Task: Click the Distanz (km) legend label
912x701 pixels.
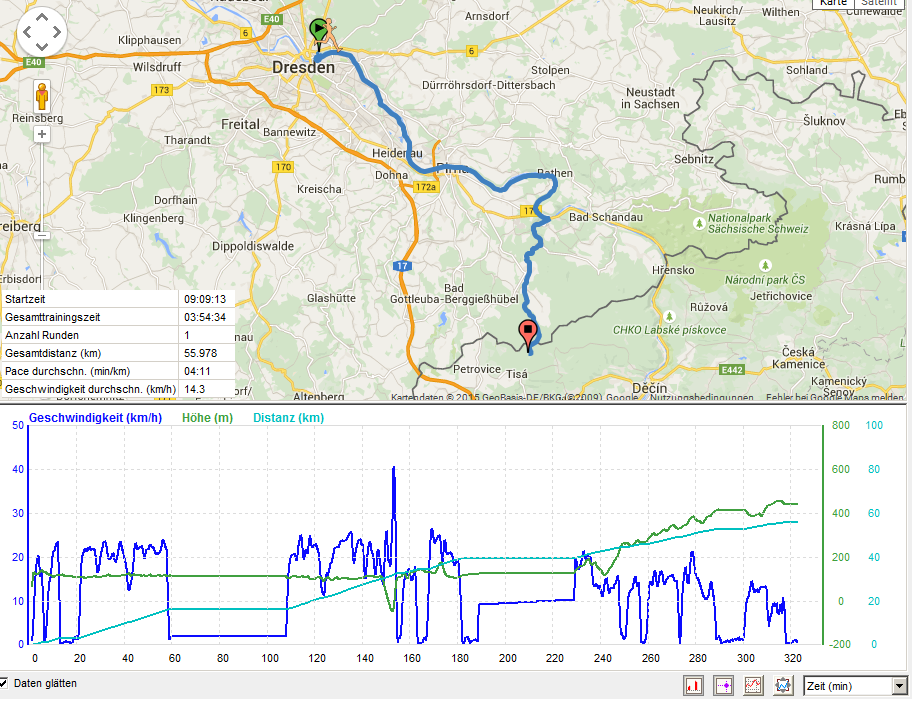Action: [288, 418]
